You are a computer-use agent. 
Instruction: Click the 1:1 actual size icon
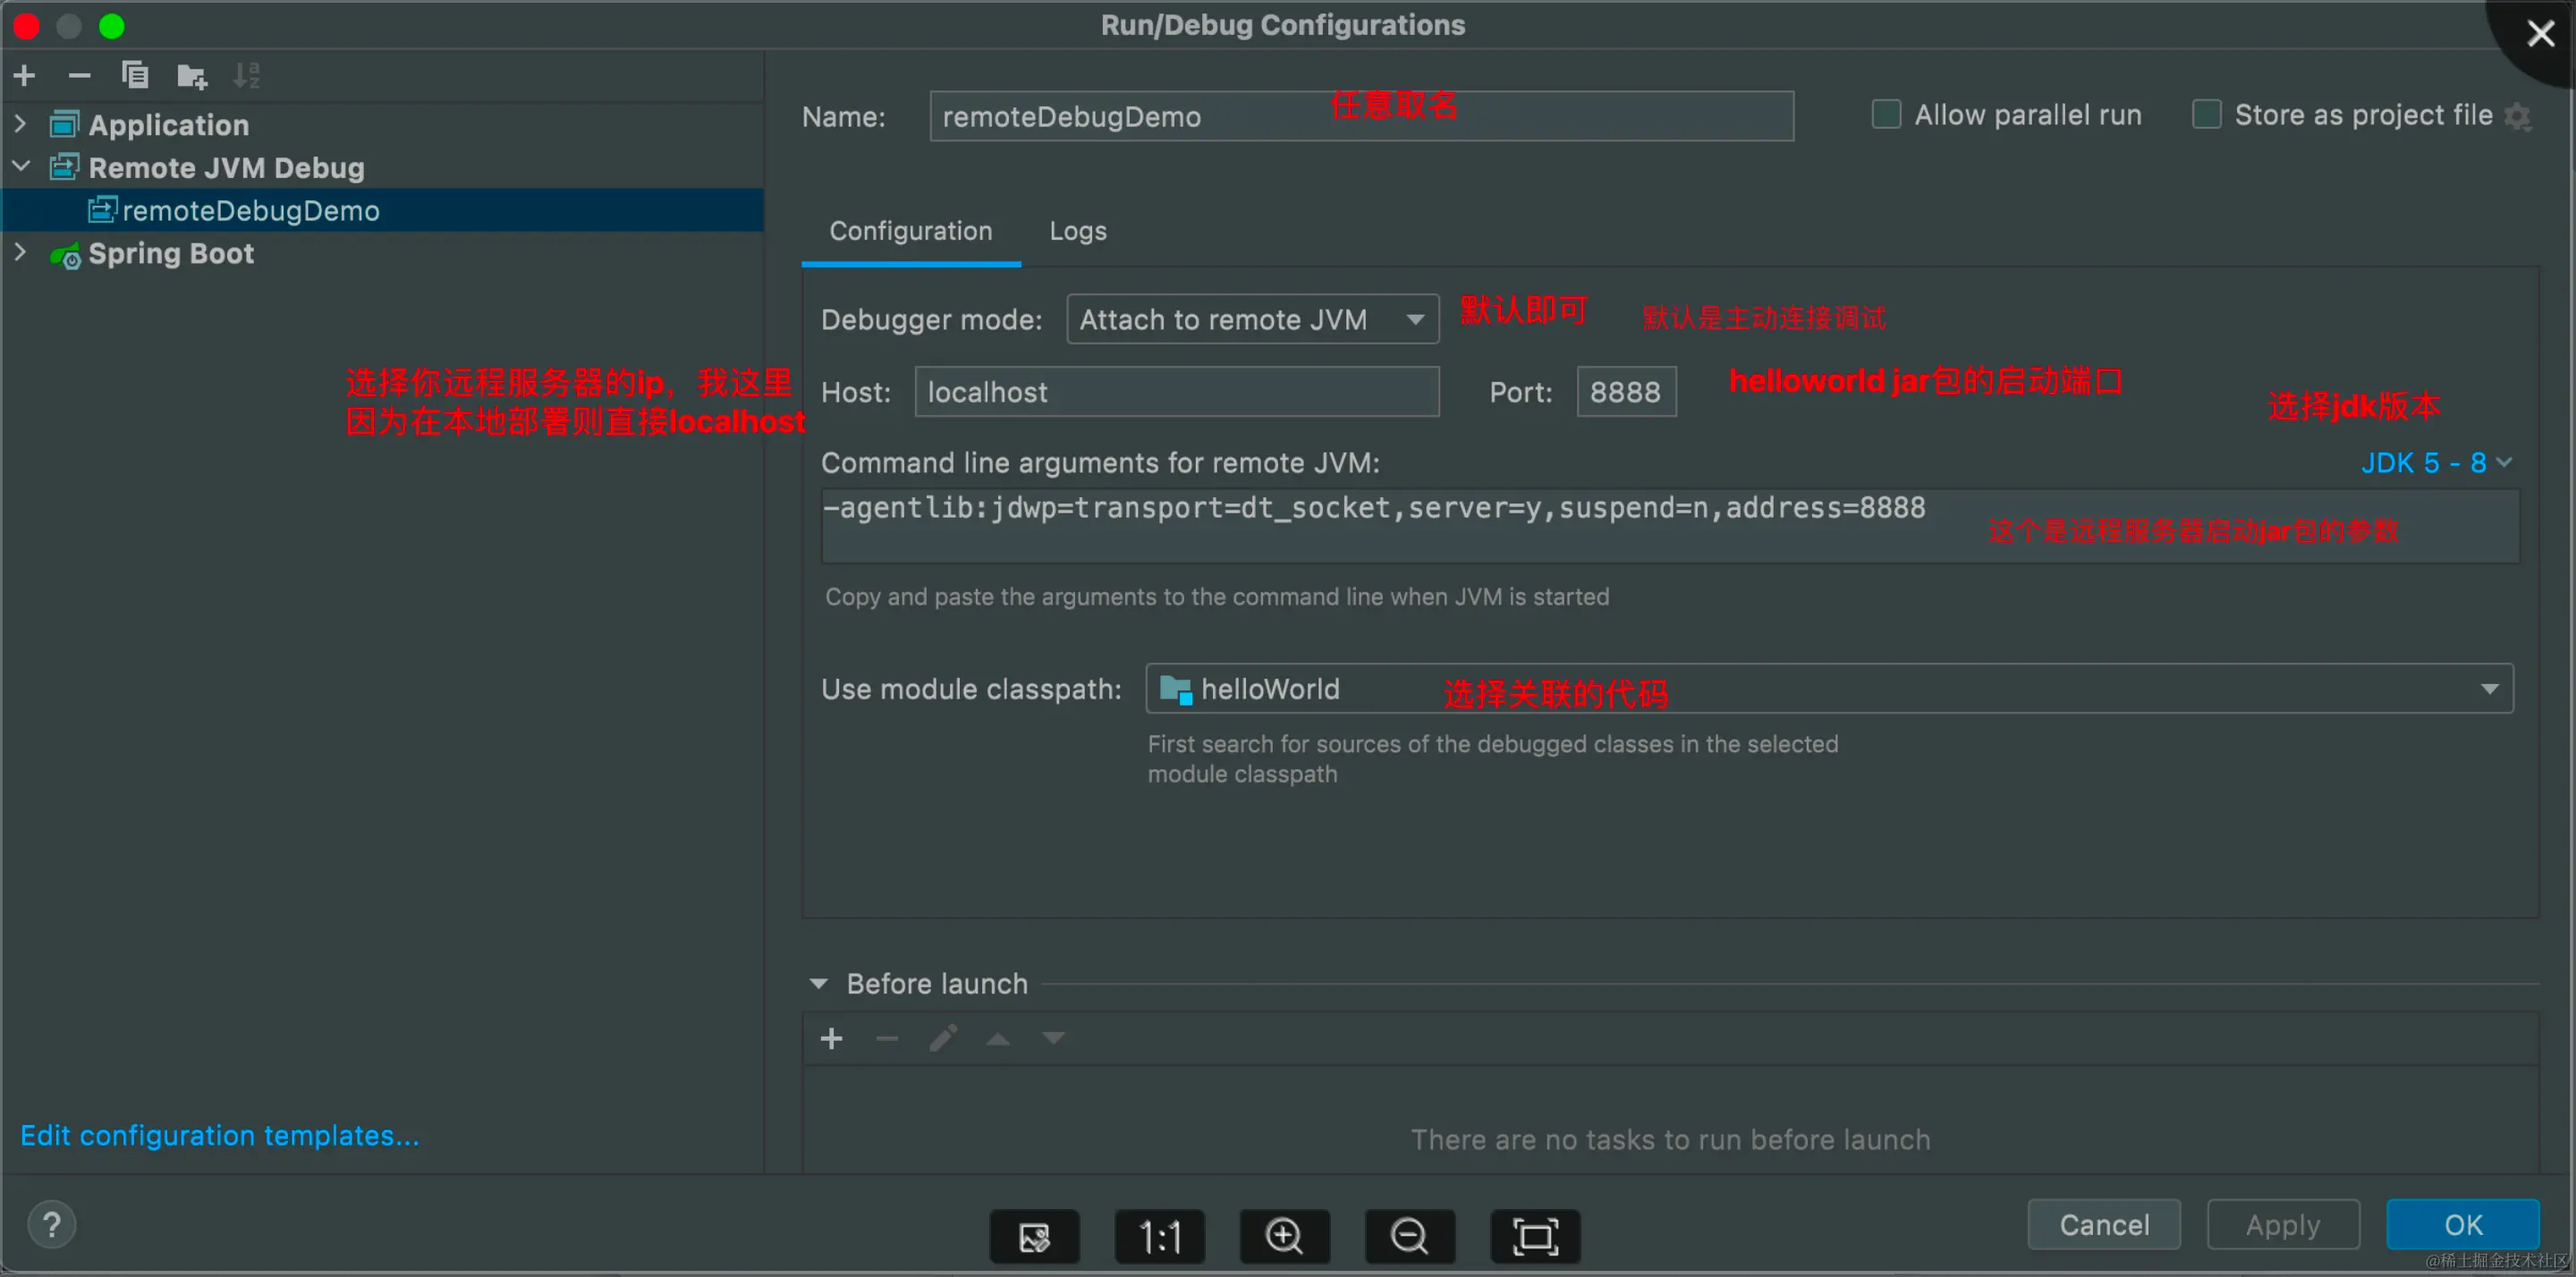point(1159,1237)
